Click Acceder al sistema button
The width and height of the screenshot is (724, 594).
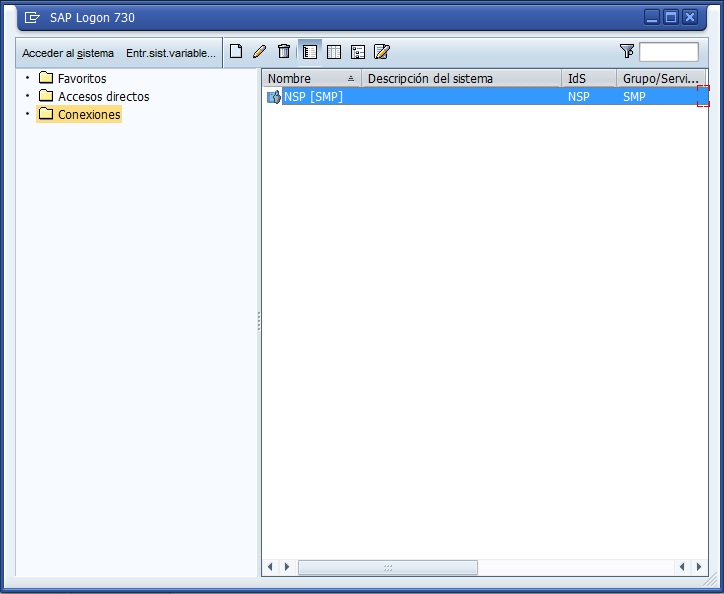[68, 54]
